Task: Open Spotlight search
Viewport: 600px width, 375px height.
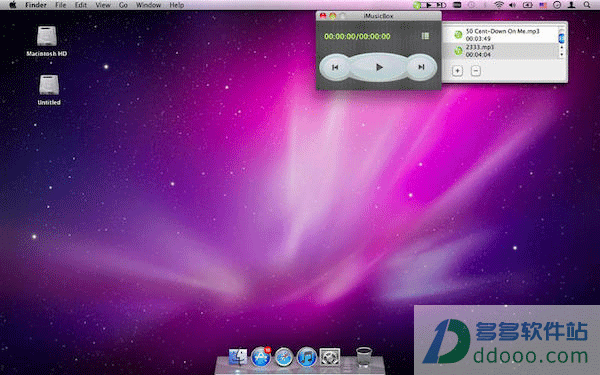Action: click(x=587, y=5)
